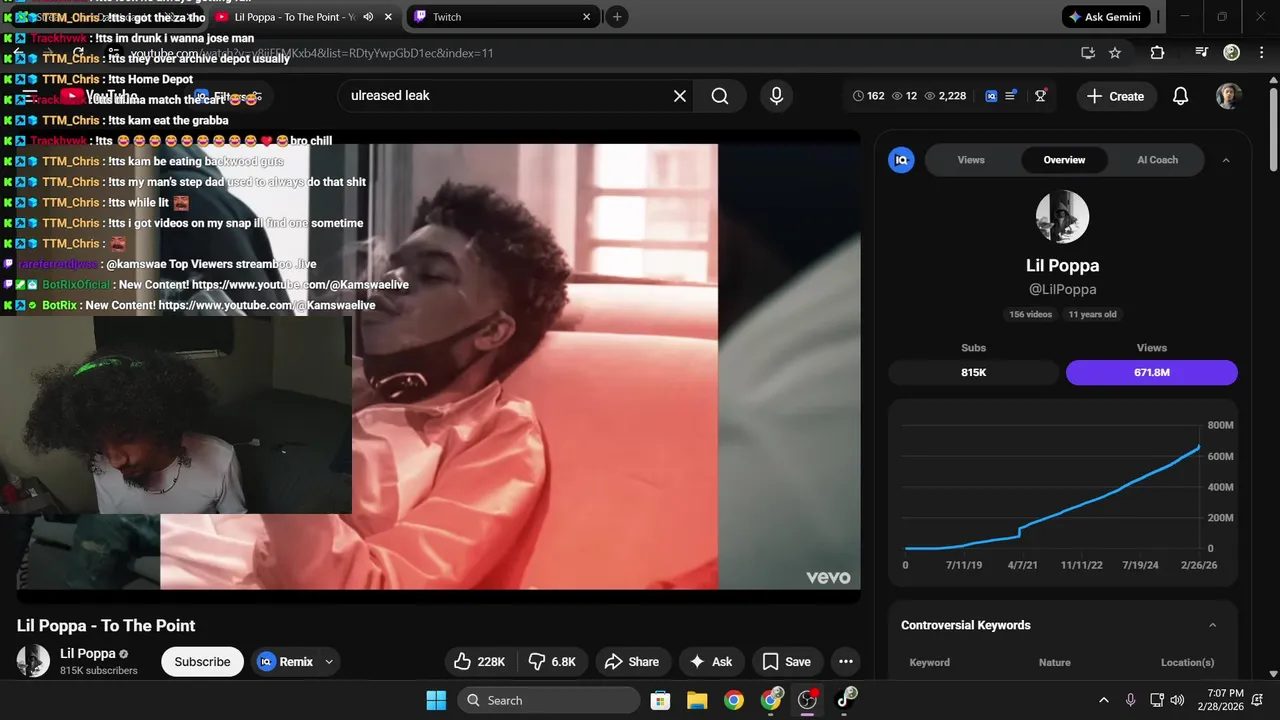The image size is (1280, 720).
Task: Click vidIQ Remix button
Action: click(x=286, y=662)
